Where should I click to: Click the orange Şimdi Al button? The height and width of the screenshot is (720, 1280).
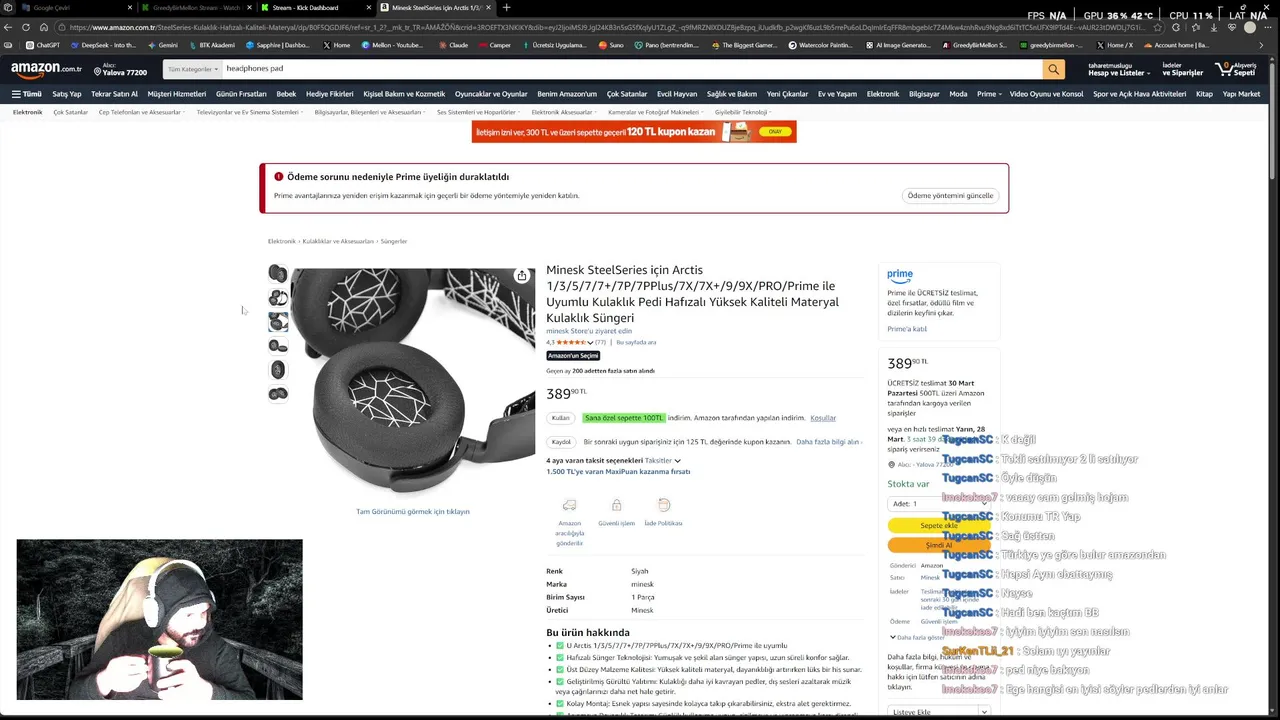coord(939,545)
